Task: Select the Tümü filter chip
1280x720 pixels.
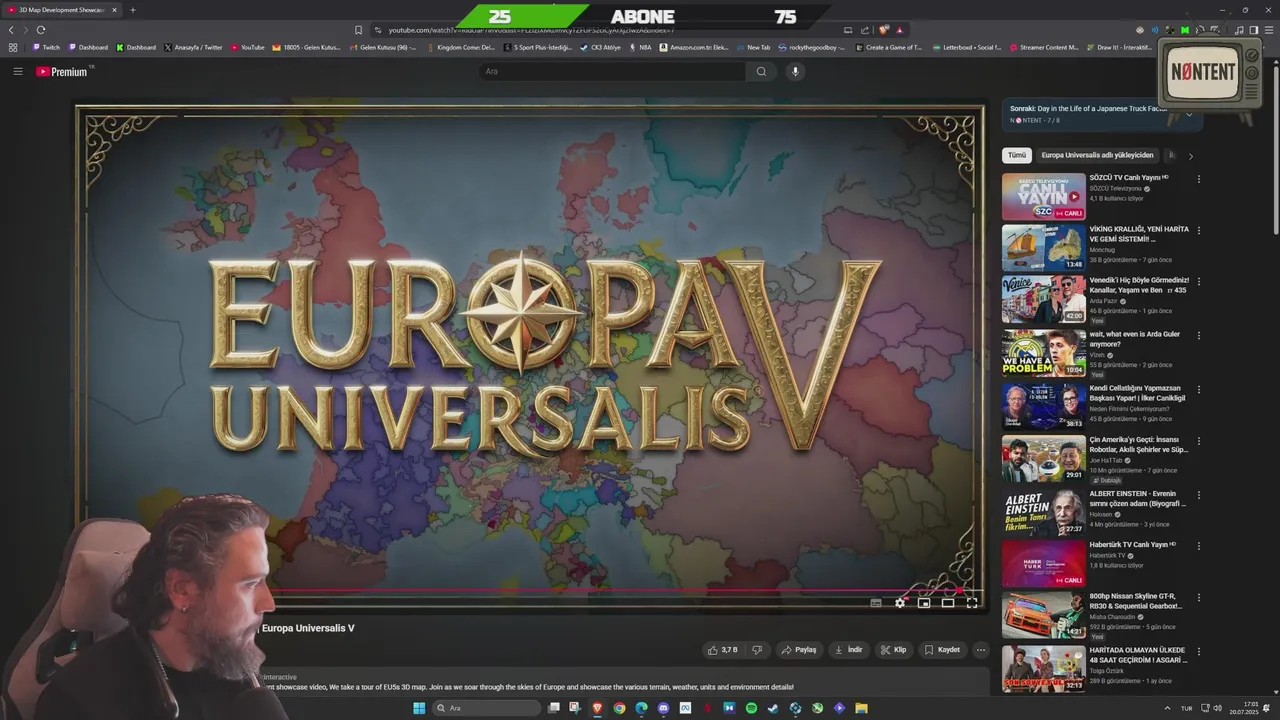Action: [x=1017, y=155]
